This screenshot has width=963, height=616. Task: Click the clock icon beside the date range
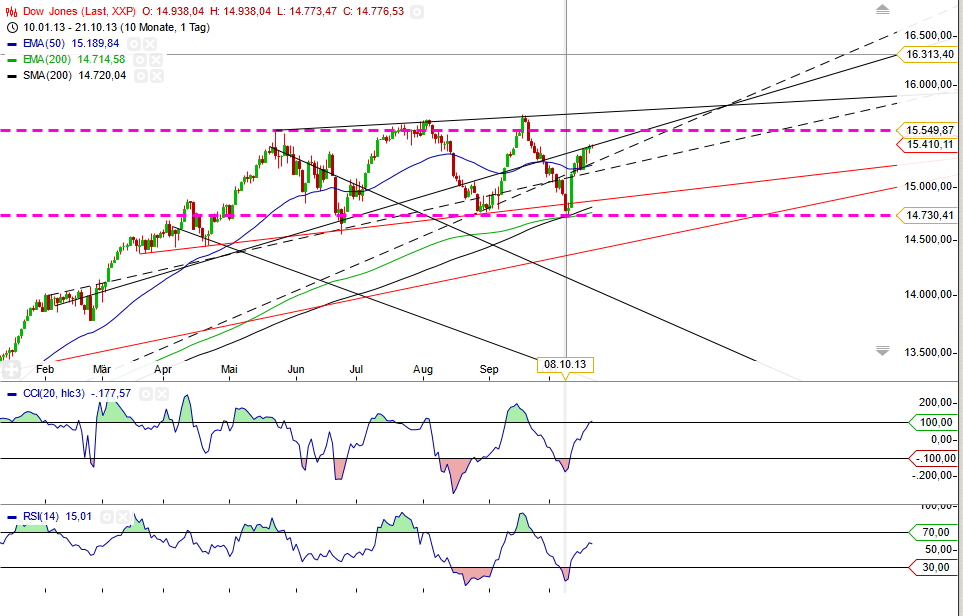11,27
